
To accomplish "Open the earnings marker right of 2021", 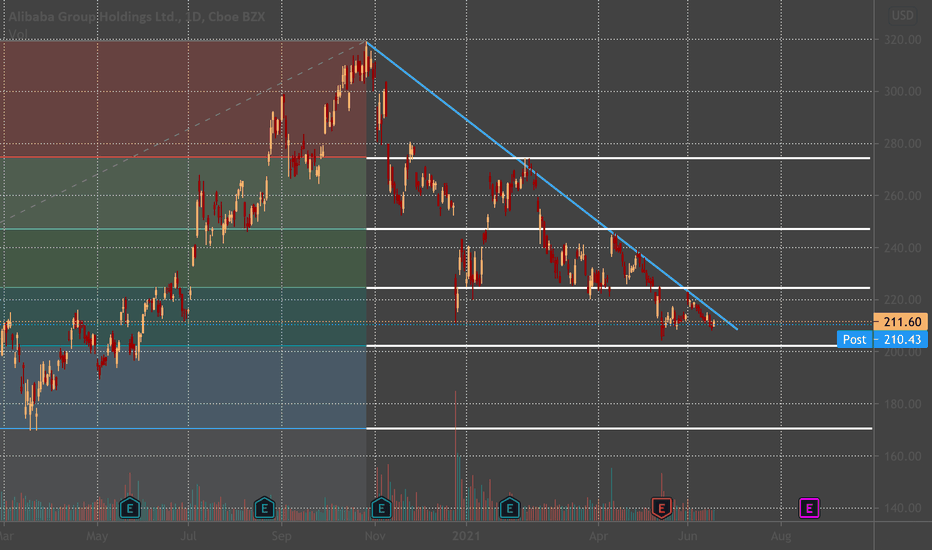I will 509,508.
